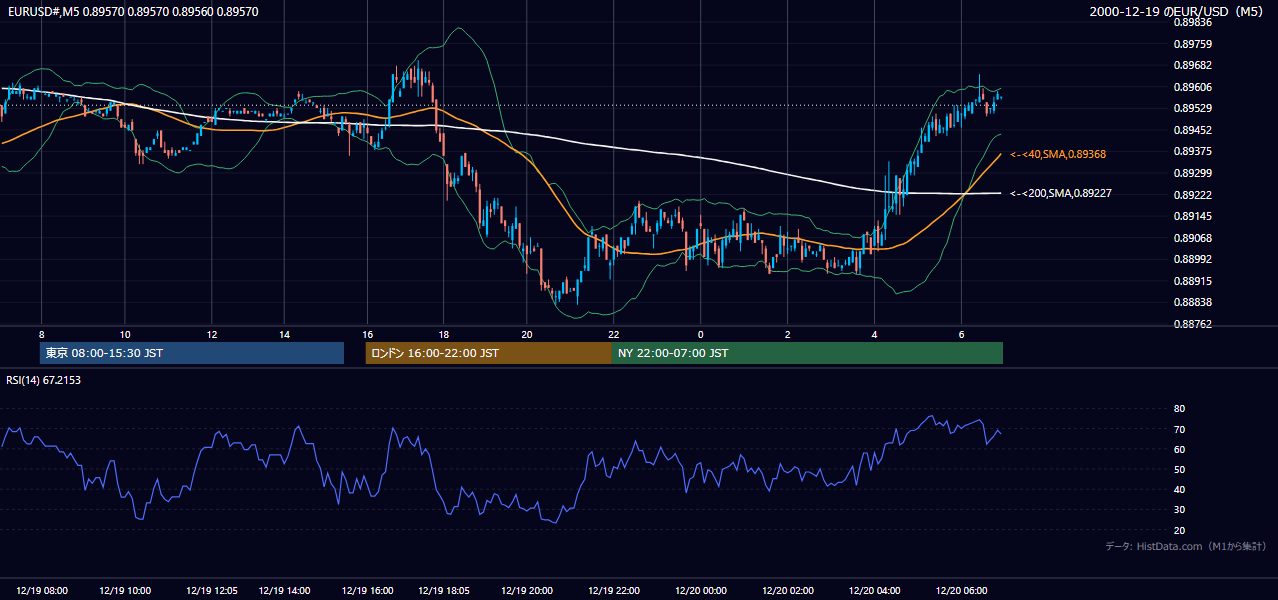Click price axis label 0.89375
The width and height of the screenshot is (1278, 600).
click(1192, 151)
